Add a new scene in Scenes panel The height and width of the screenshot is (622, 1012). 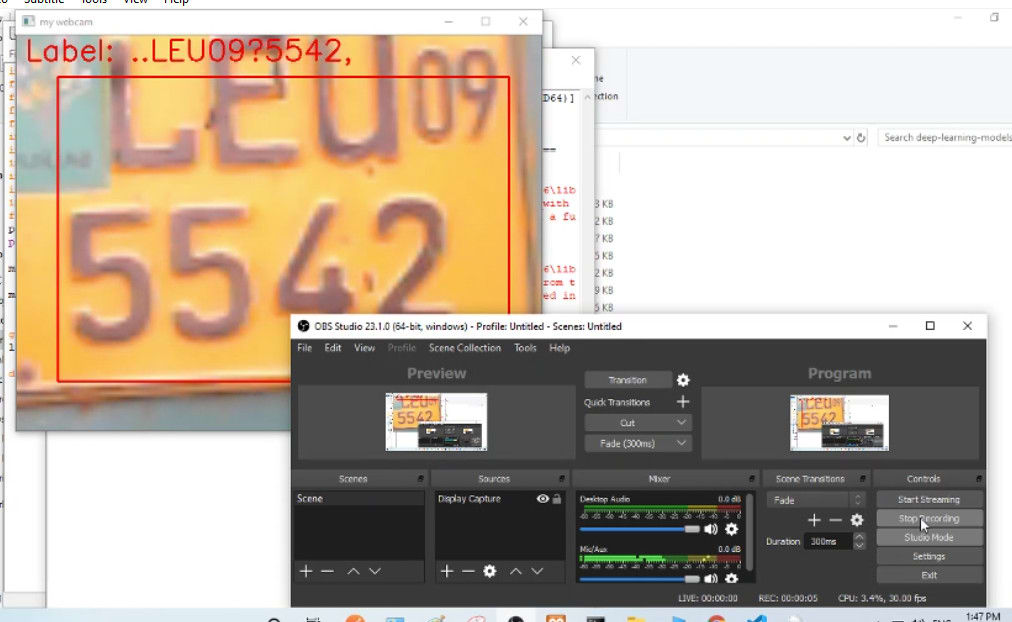pos(306,571)
